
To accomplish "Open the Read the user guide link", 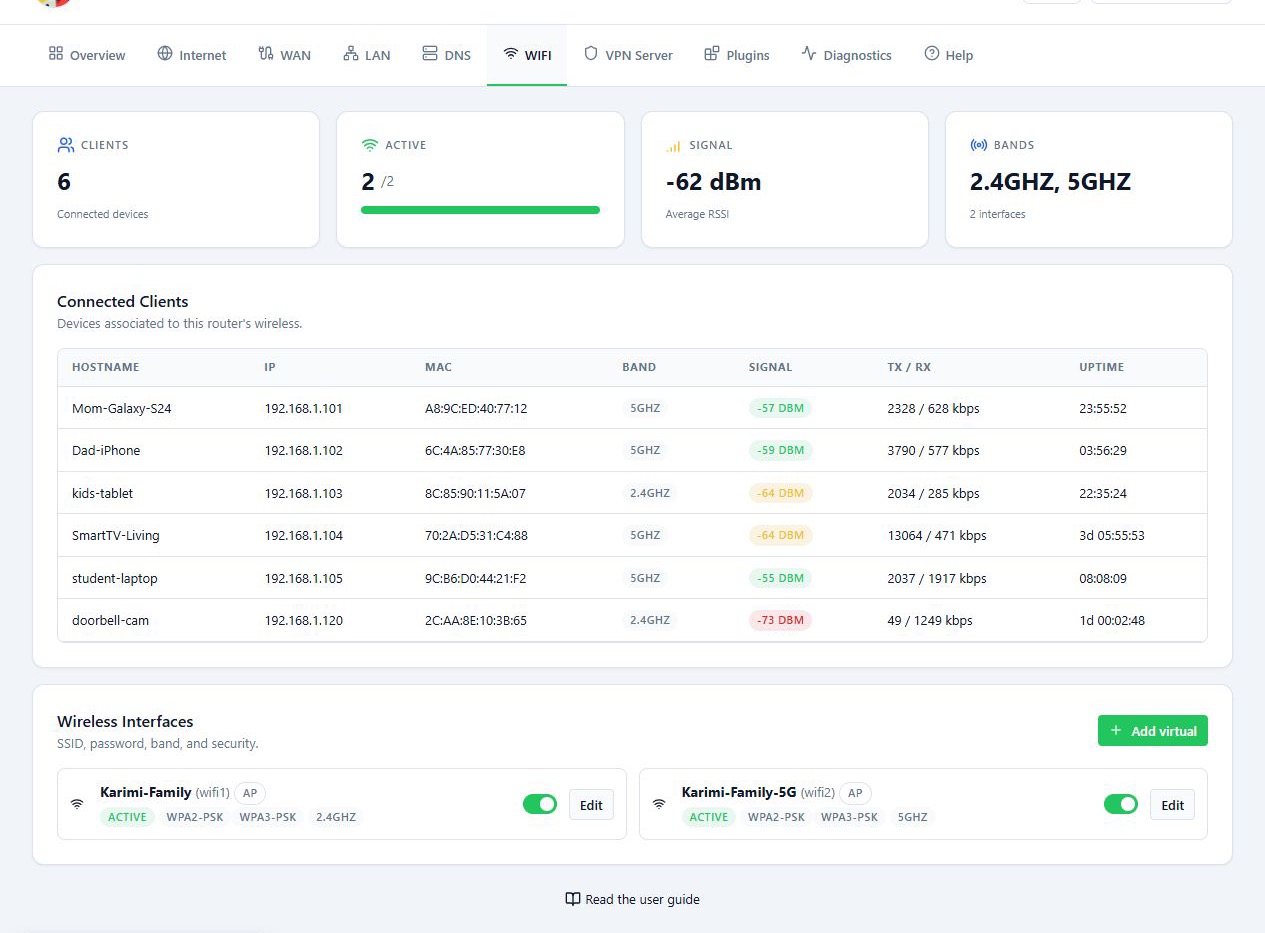I will pos(633,899).
